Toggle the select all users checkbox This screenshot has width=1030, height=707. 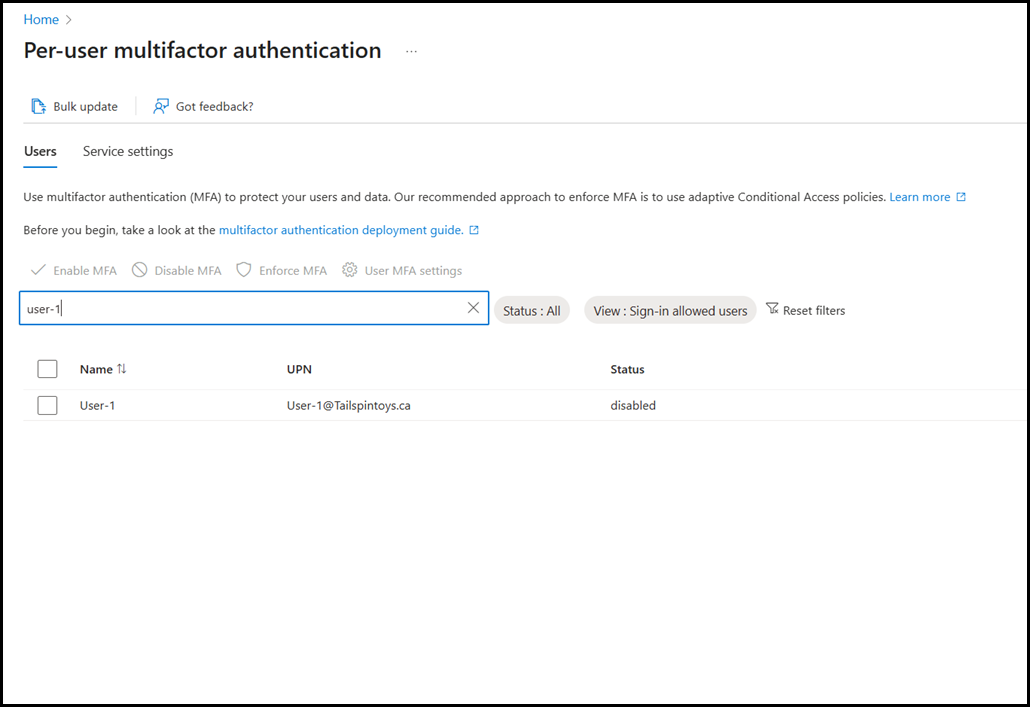tap(47, 369)
